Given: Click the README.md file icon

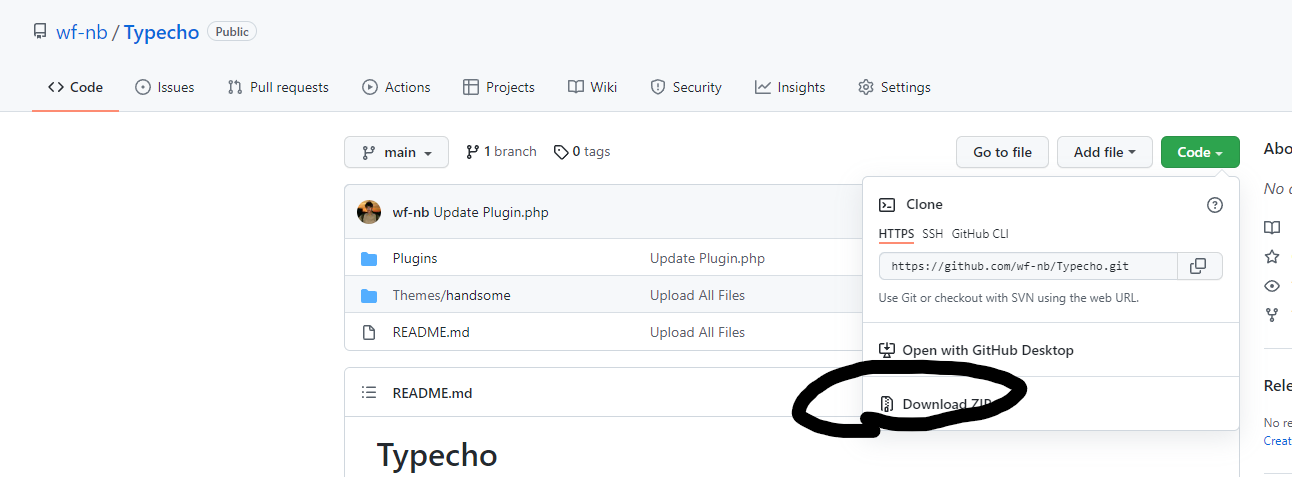Looking at the screenshot, I should [369, 332].
